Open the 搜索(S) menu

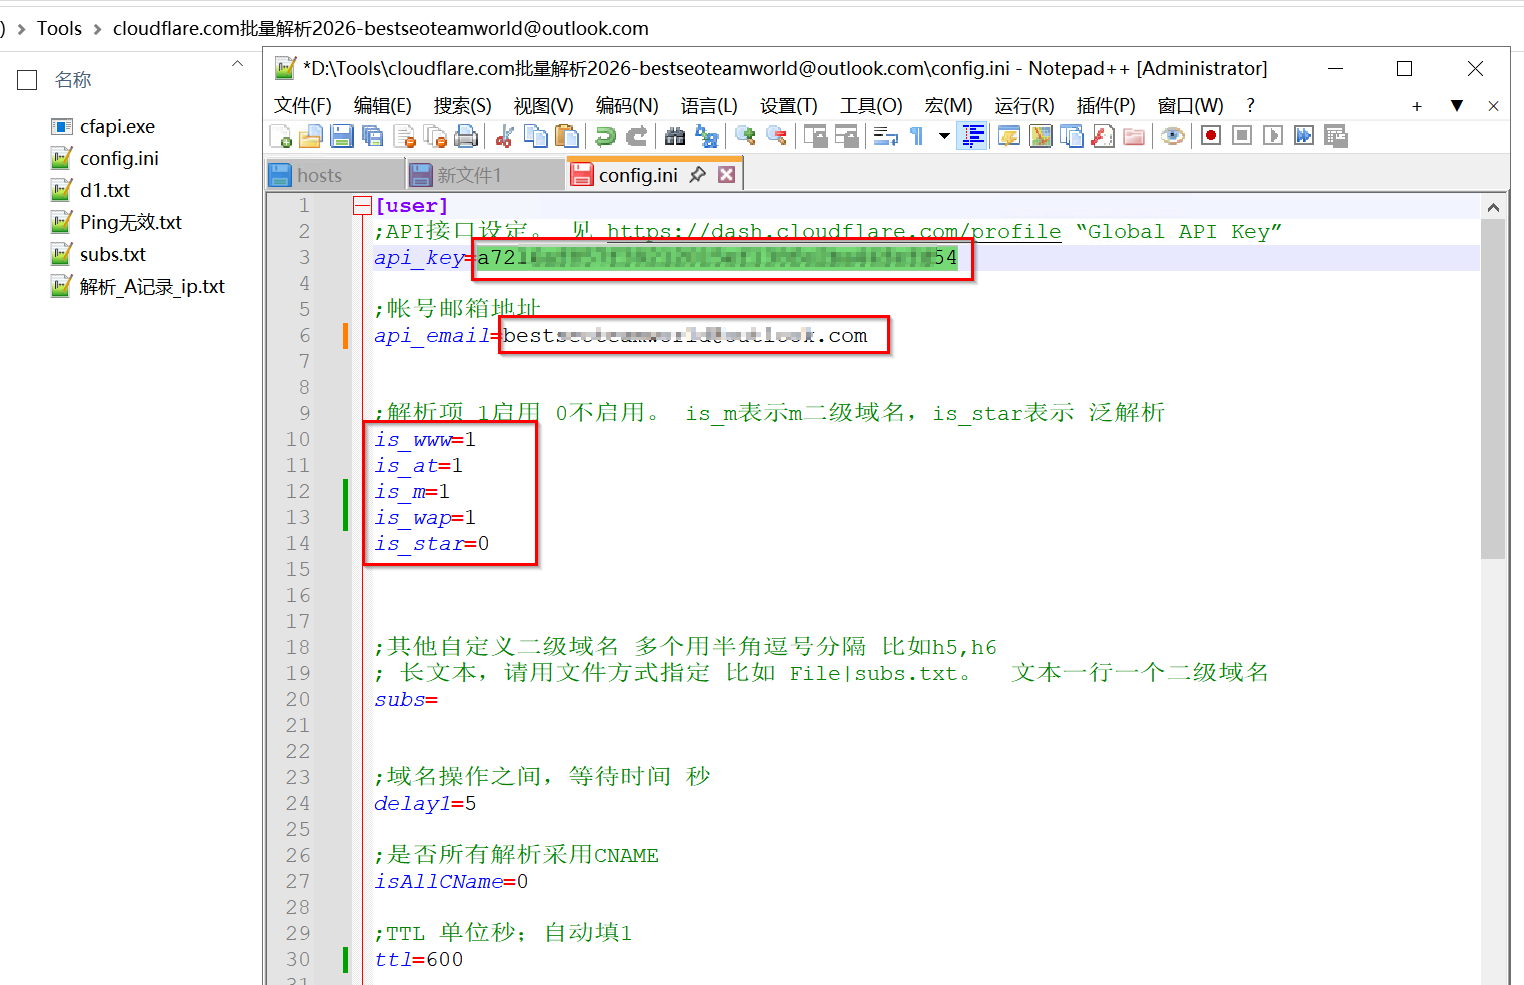coord(462,106)
